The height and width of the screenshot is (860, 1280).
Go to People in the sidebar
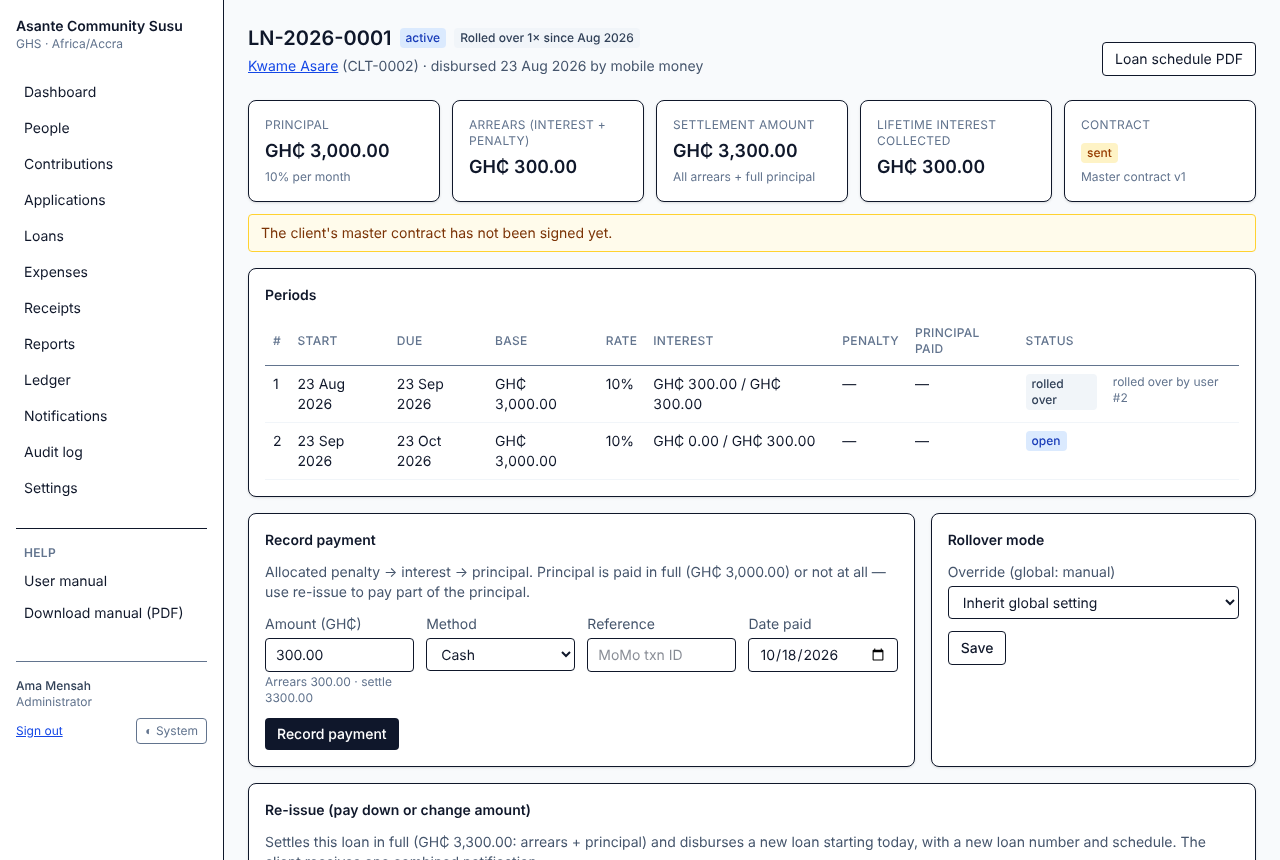[x=47, y=128]
